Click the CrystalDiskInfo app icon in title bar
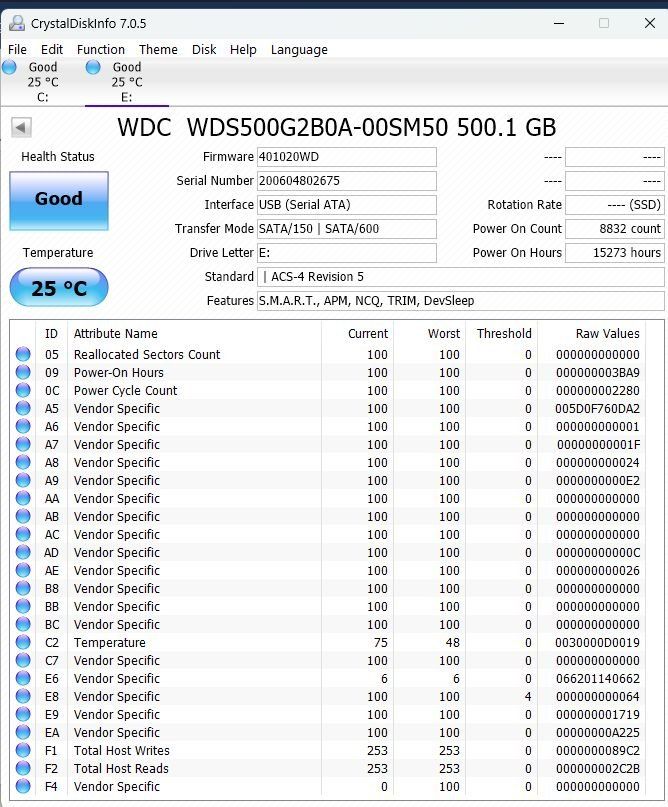The width and height of the screenshot is (668, 807). click(x=17, y=23)
